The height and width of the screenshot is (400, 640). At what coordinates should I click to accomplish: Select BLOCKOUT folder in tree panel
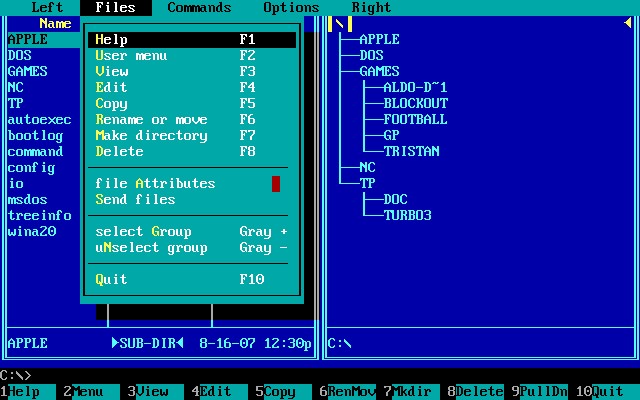[x=415, y=104]
